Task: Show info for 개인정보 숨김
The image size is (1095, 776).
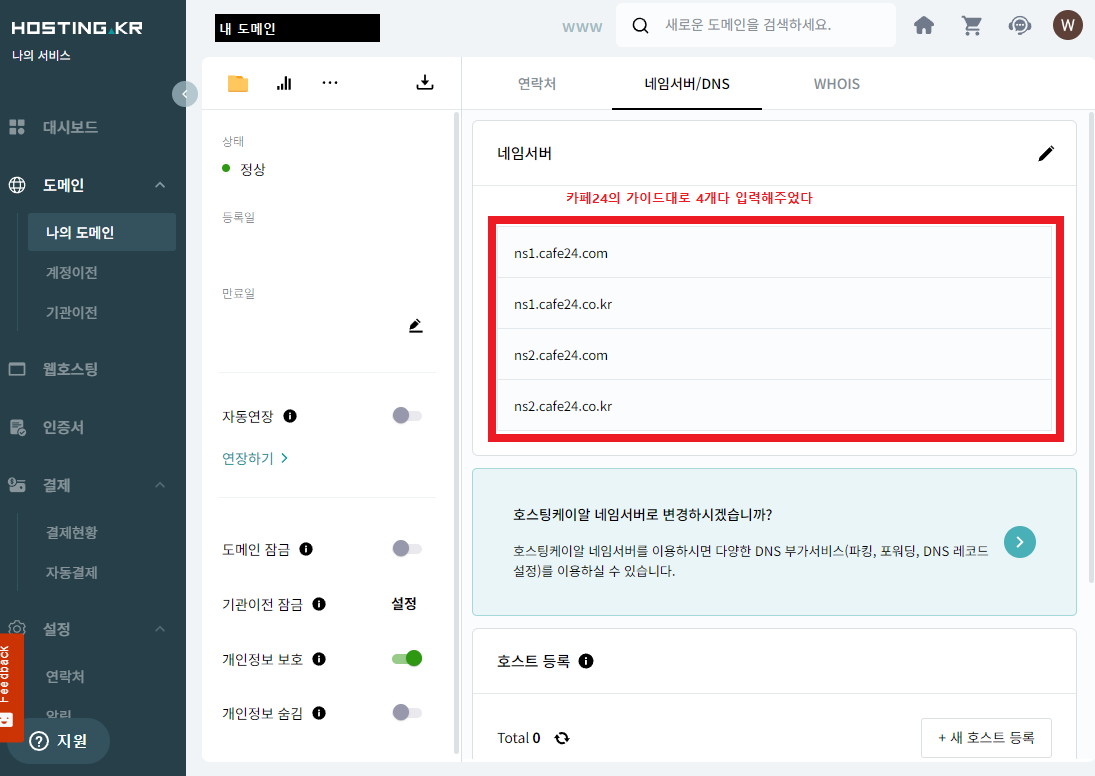Action: coord(319,713)
